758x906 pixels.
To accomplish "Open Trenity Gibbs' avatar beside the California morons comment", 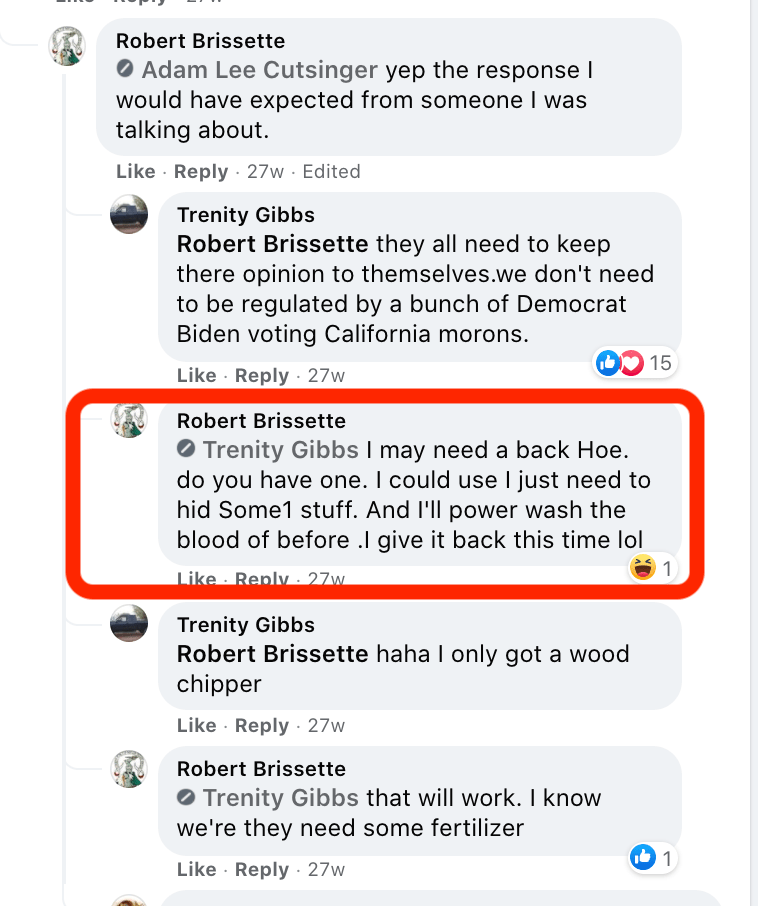I will (129, 215).
